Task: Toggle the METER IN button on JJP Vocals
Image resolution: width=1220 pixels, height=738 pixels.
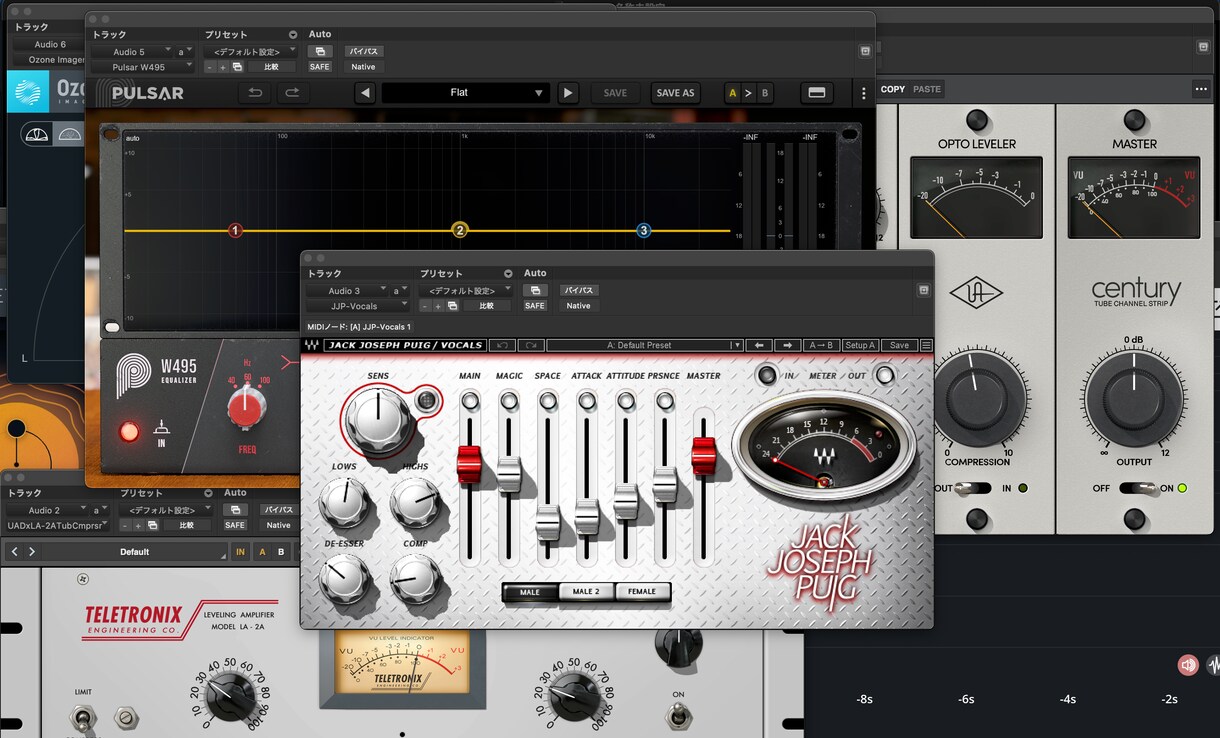Action: pos(766,375)
